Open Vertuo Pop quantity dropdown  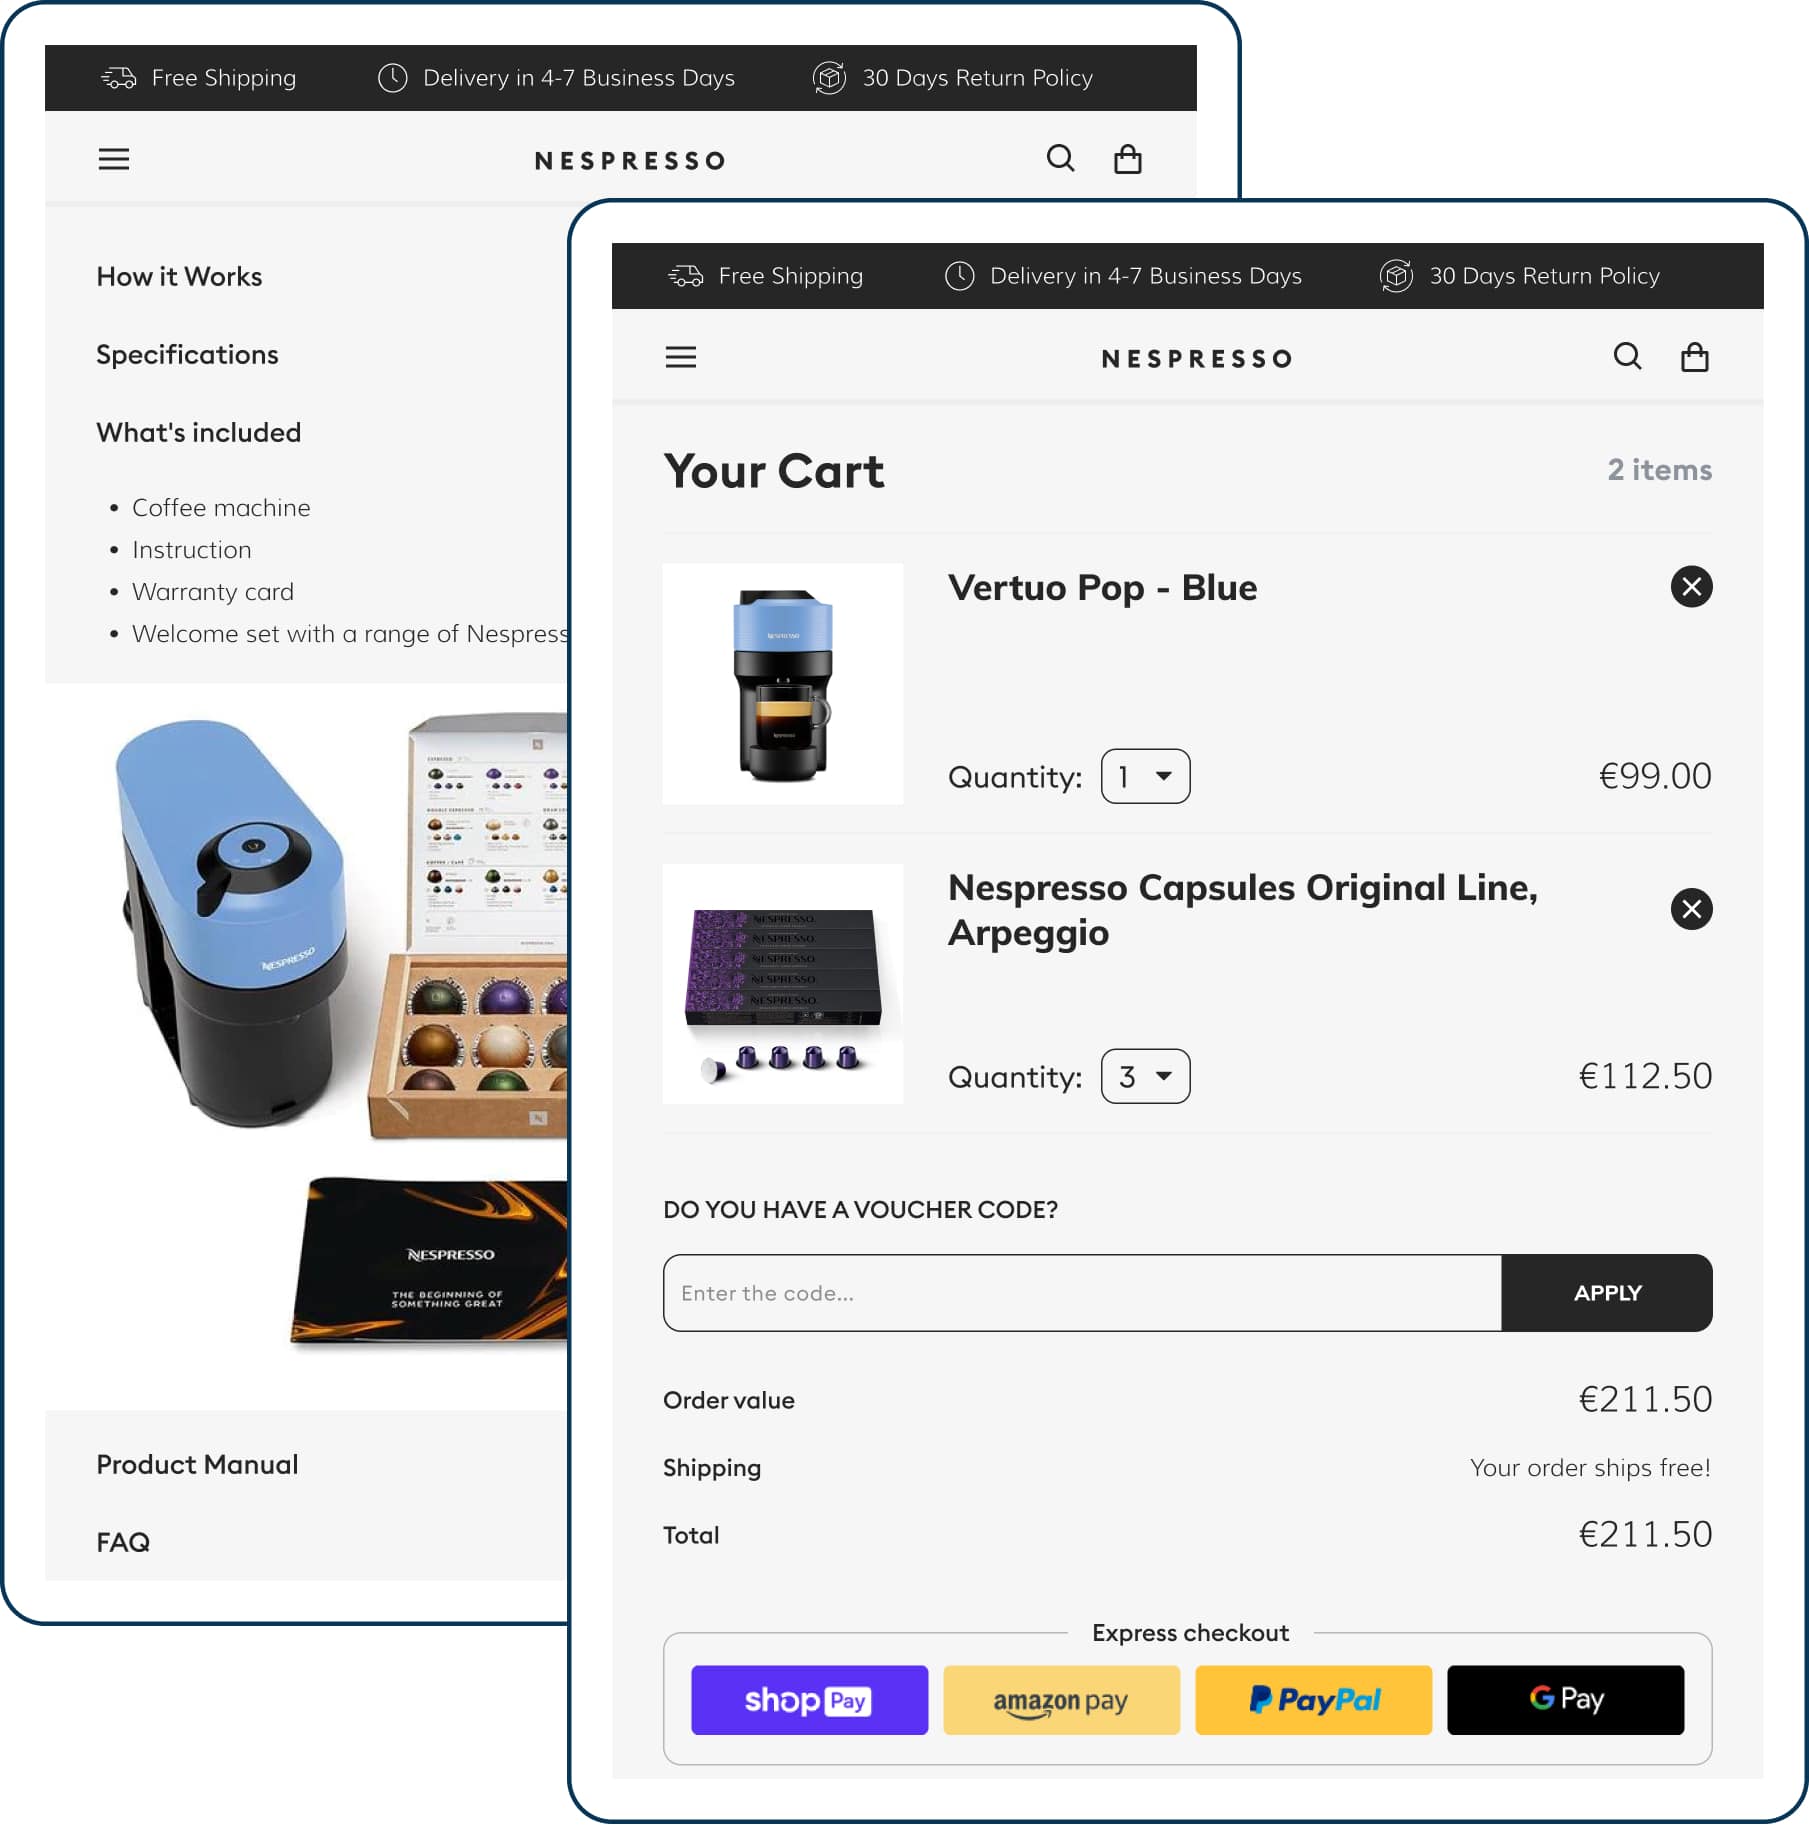tap(1145, 776)
